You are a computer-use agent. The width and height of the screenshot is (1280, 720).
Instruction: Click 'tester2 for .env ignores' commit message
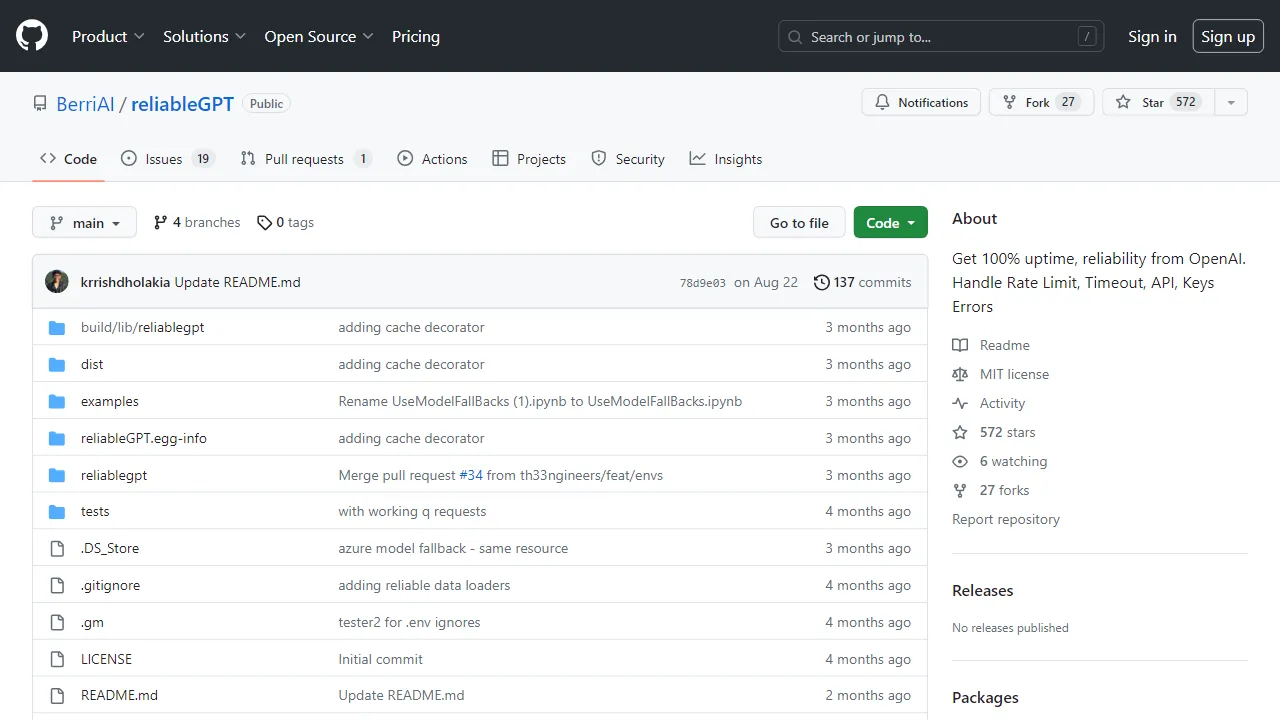point(409,622)
